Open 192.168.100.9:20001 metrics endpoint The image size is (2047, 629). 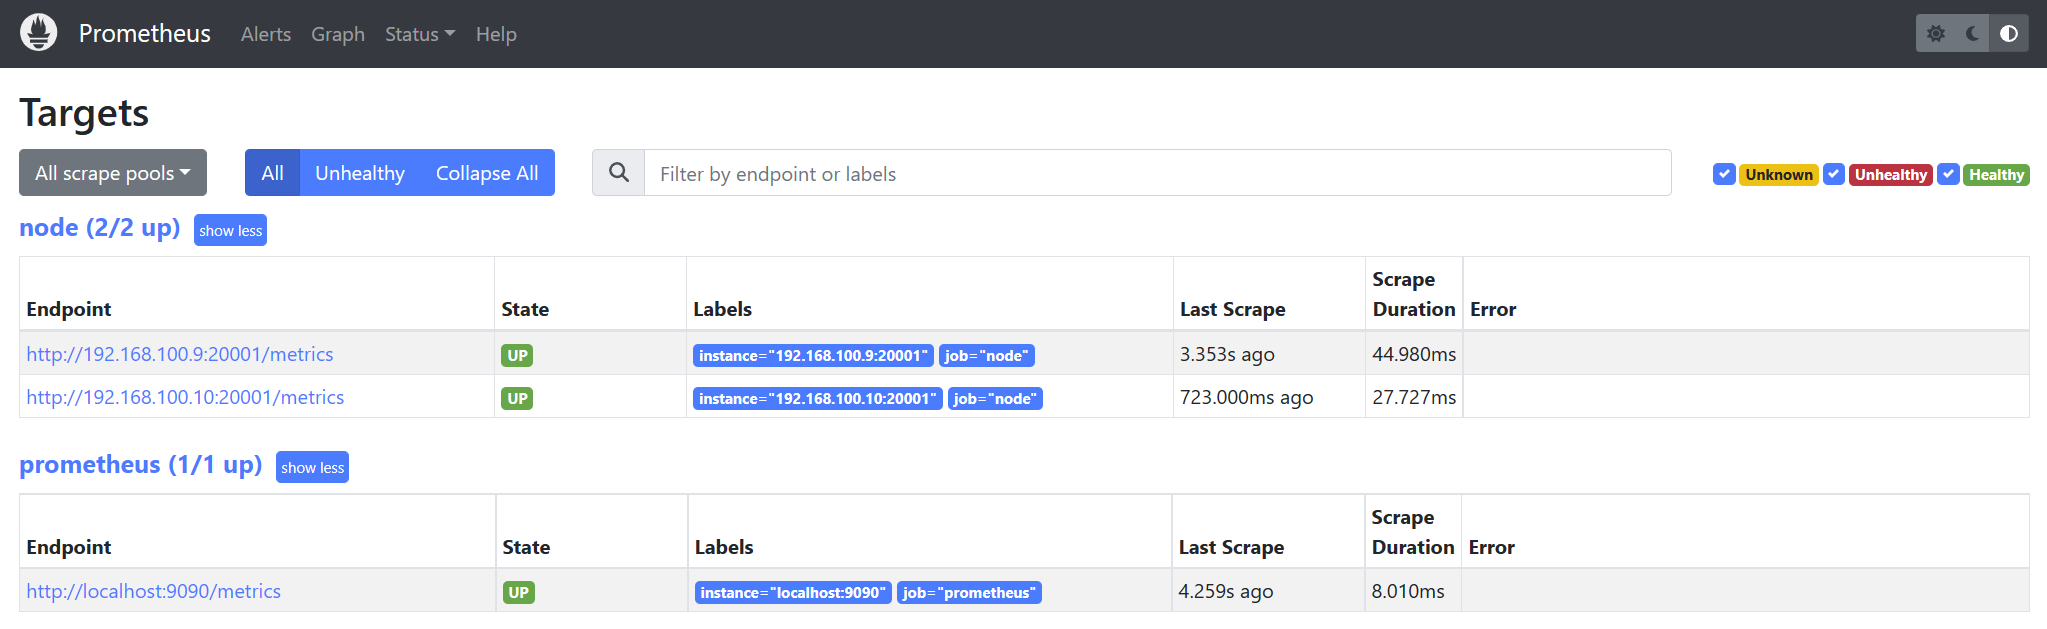pos(180,354)
